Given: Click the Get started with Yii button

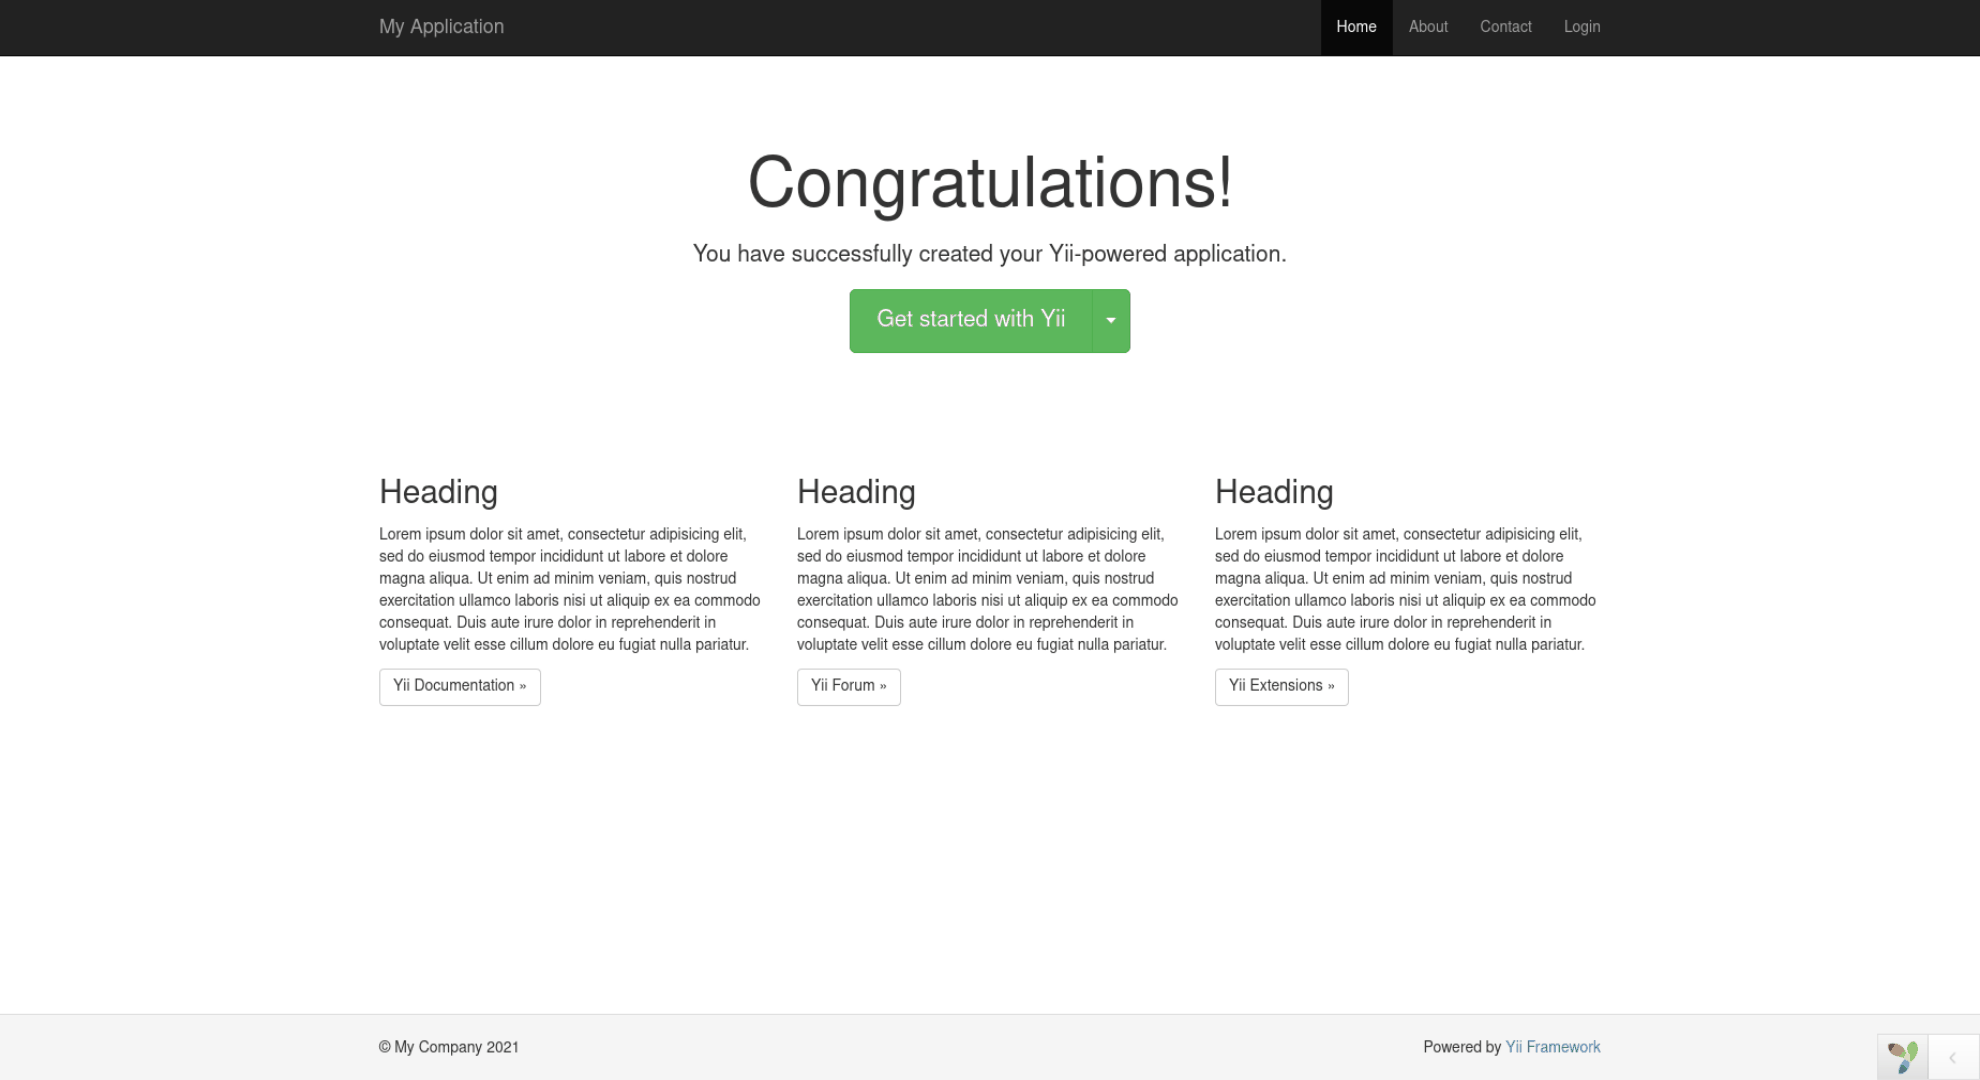Looking at the screenshot, I should [x=970, y=320].
